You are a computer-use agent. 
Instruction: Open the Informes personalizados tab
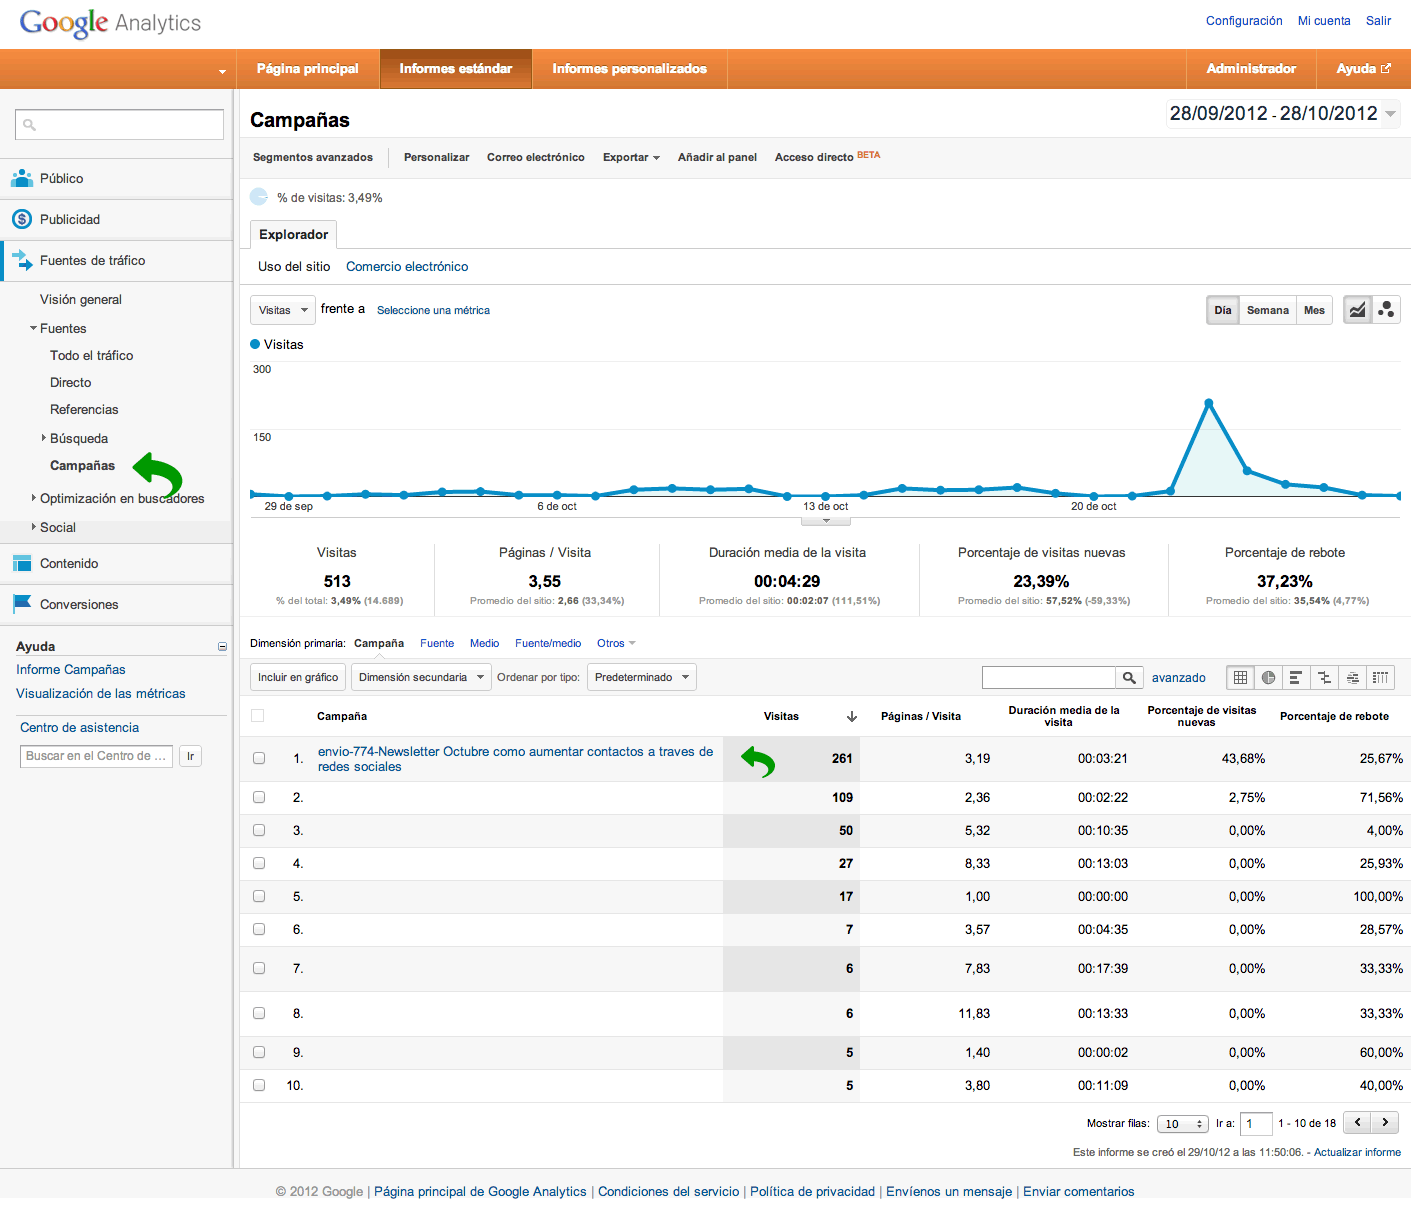630,69
